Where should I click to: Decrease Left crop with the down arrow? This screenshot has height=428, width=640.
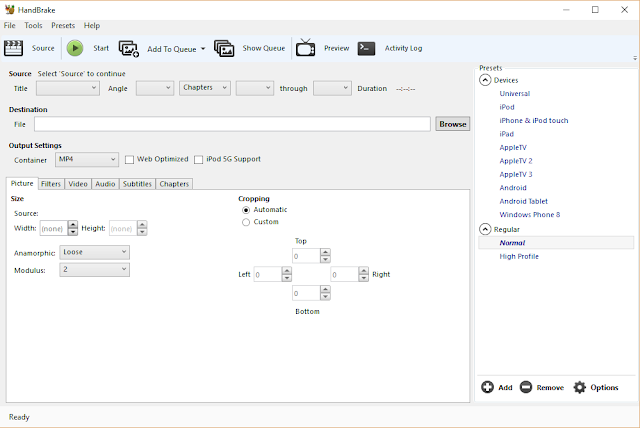(x=287, y=278)
